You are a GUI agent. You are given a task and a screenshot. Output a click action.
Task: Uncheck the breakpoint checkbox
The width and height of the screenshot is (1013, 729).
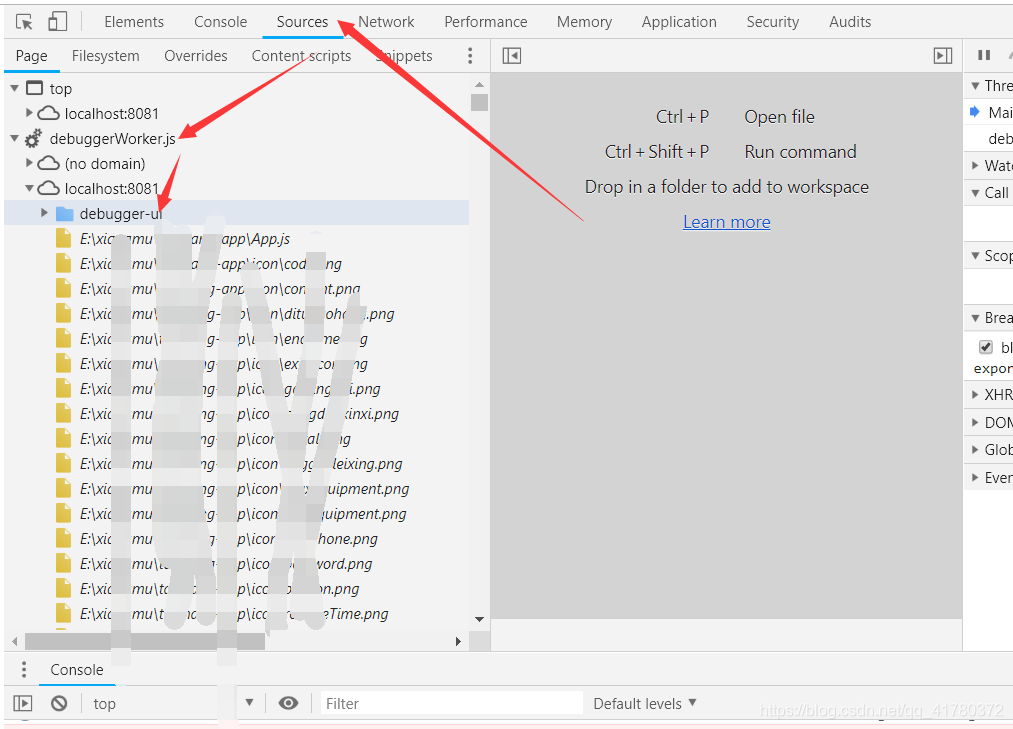985,347
